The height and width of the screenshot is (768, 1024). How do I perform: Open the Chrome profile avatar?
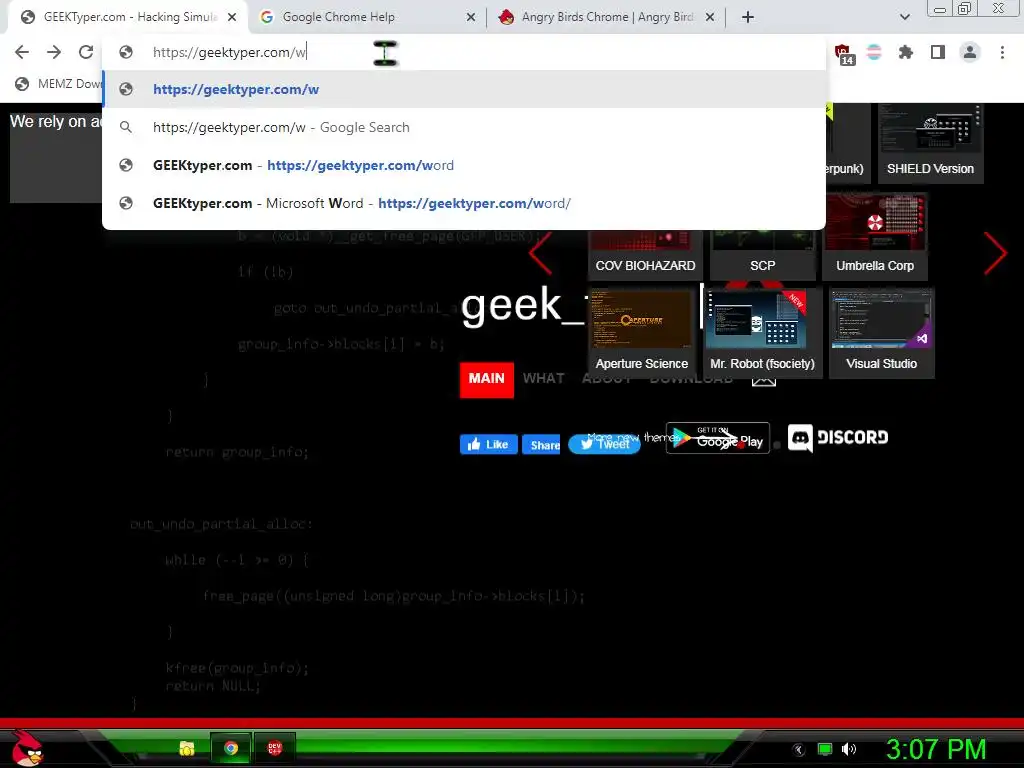[x=970, y=52]
